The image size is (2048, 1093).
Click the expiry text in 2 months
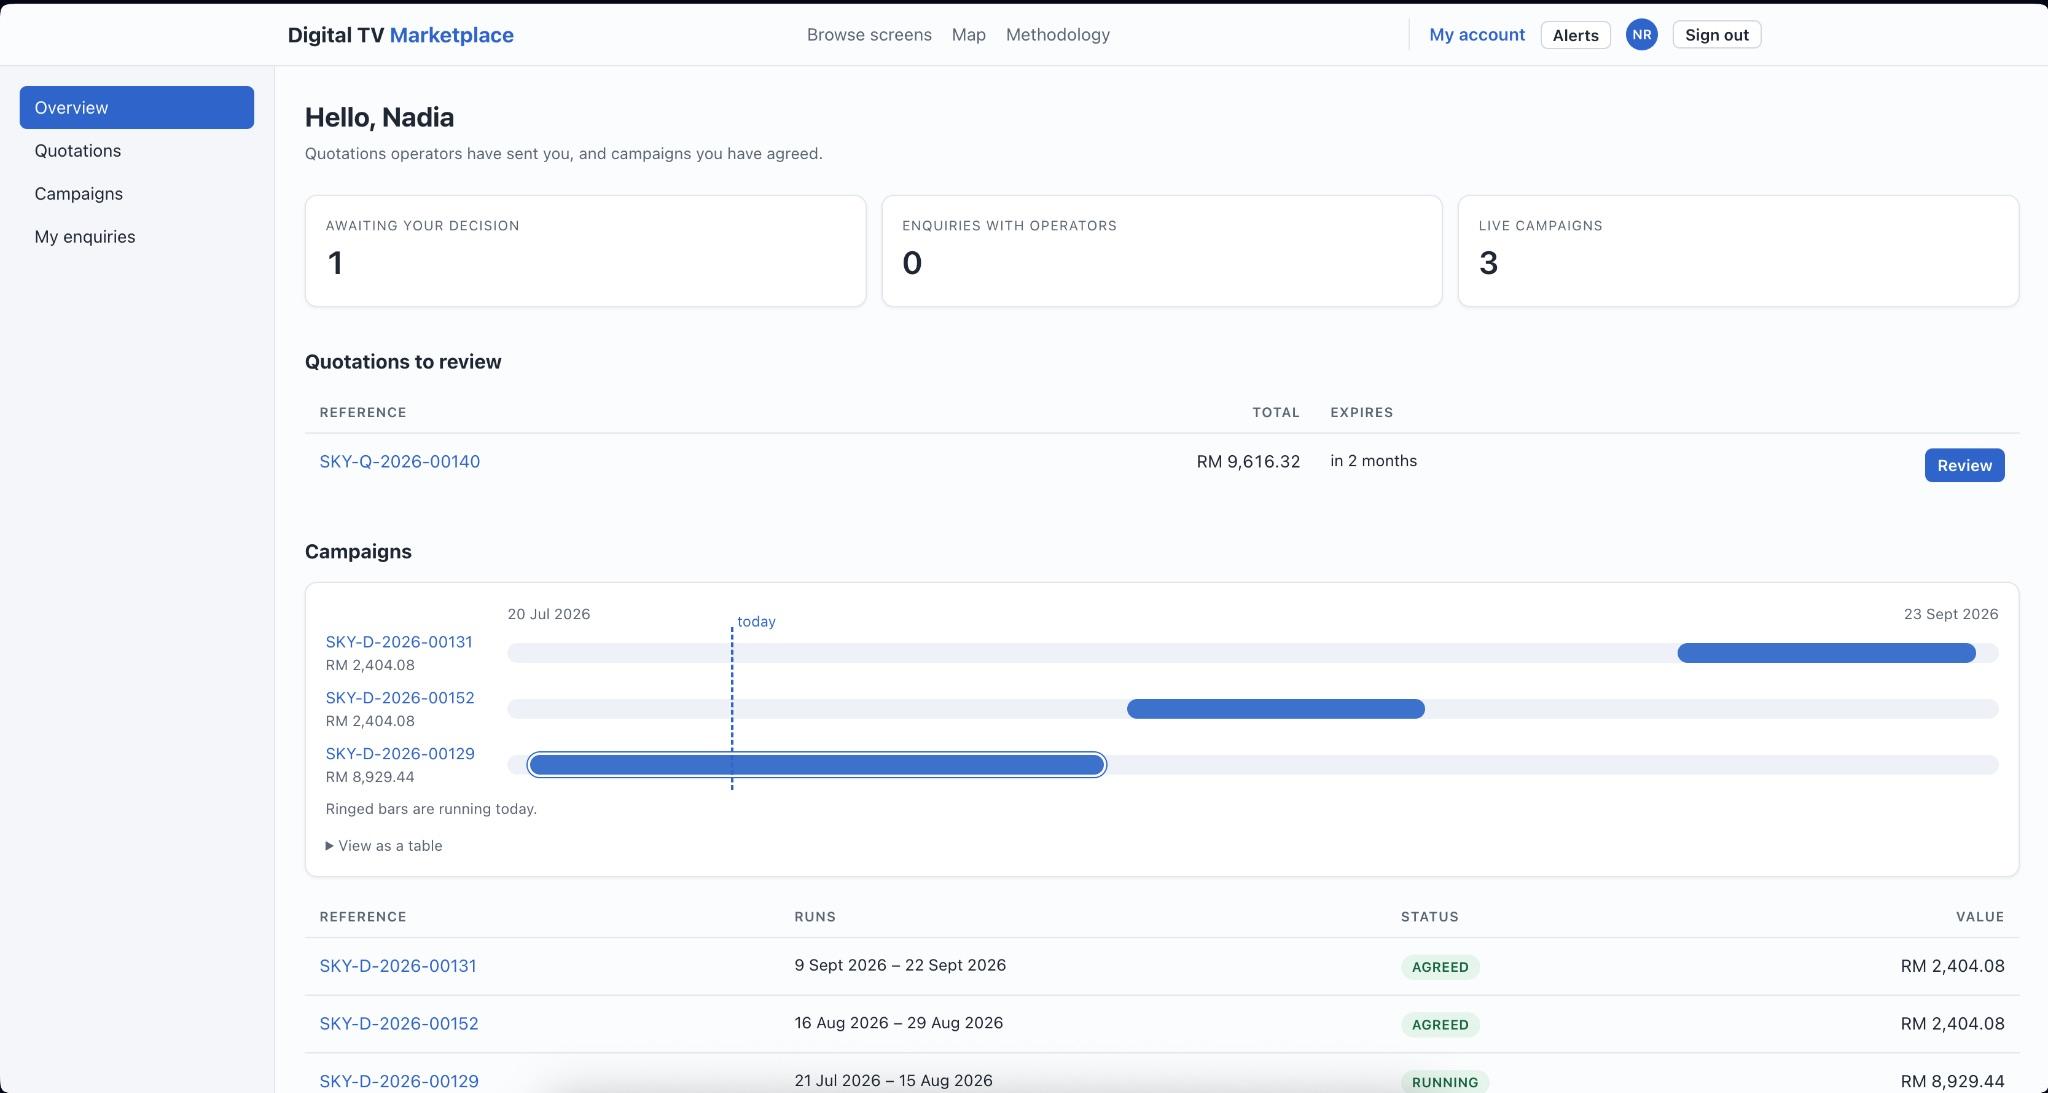[x=1373, y=461]
